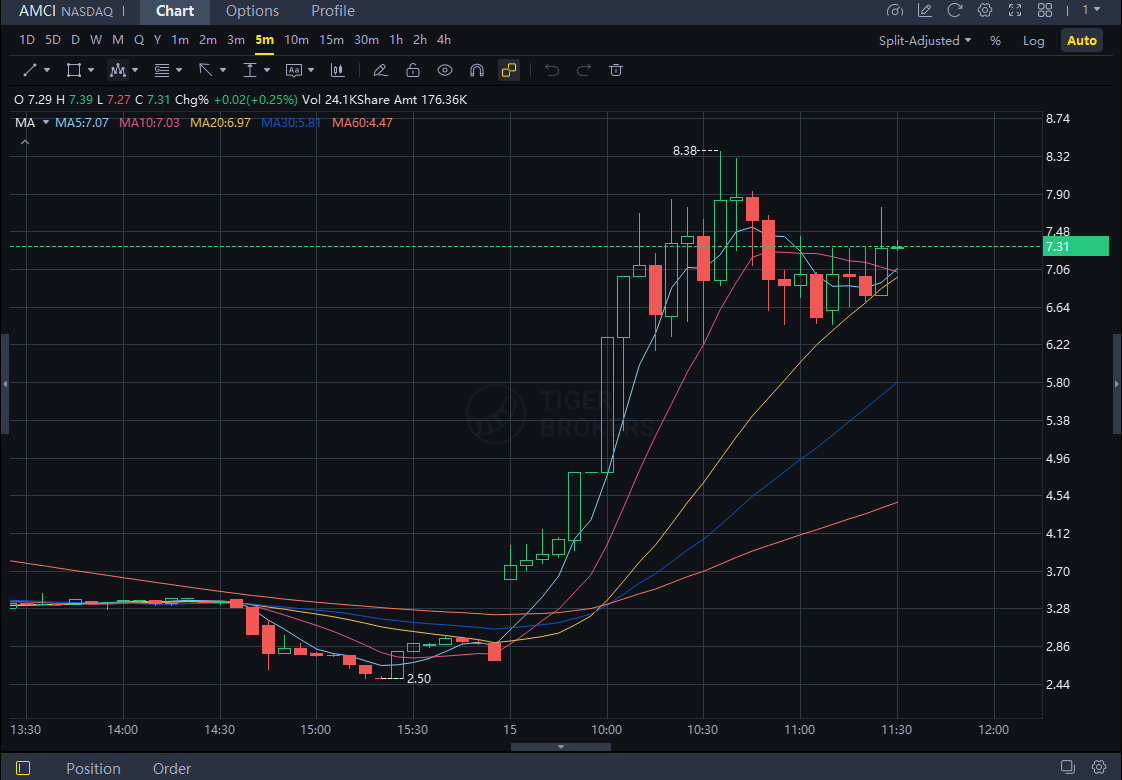Delete all drawings with trash icon

[615, 70]
